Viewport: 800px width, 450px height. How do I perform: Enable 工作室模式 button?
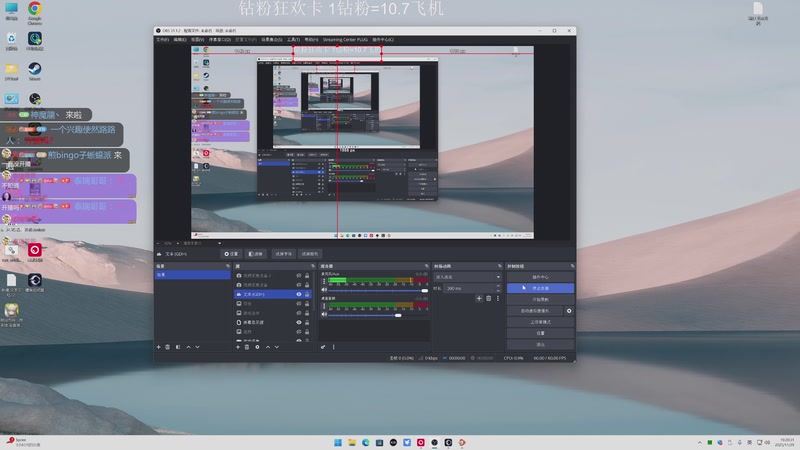pyautogui.click(x=540, y=322)
